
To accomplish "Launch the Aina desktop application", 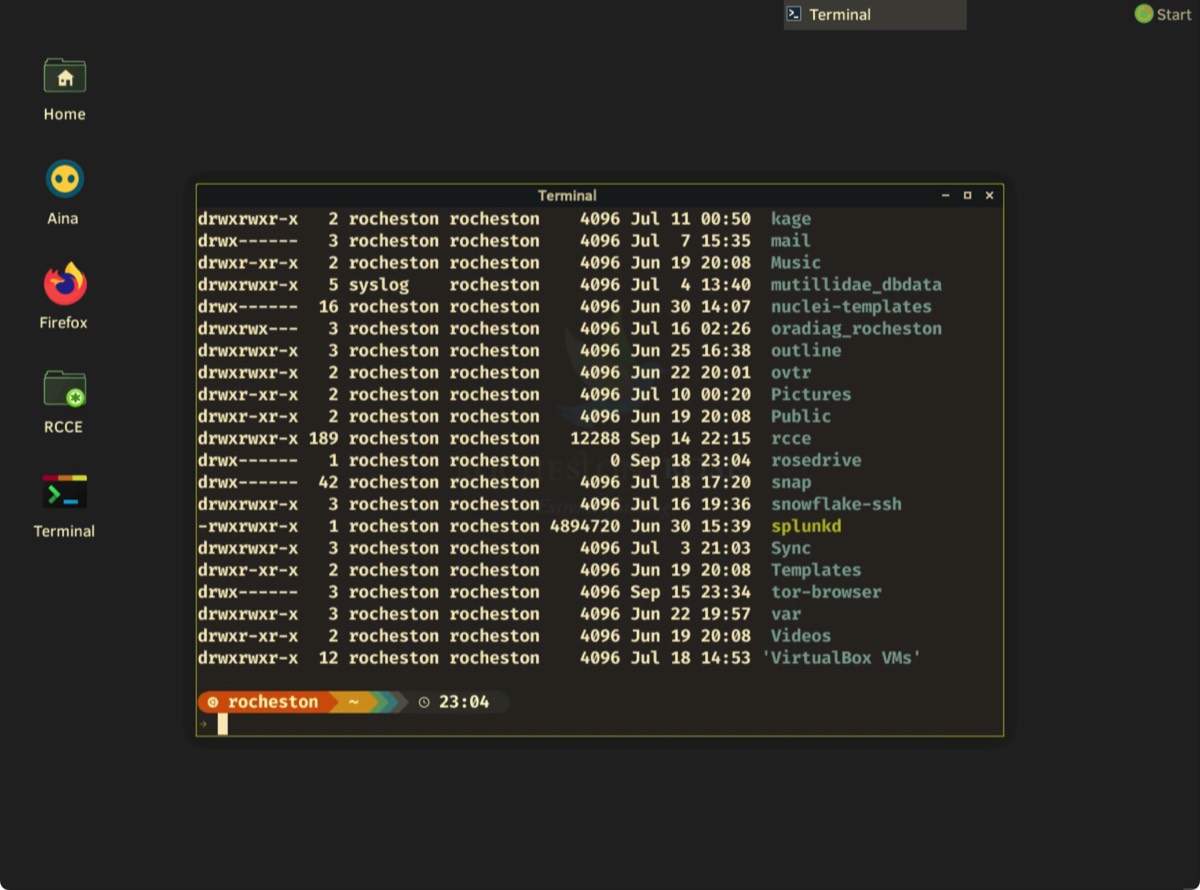I will (65, 180).
